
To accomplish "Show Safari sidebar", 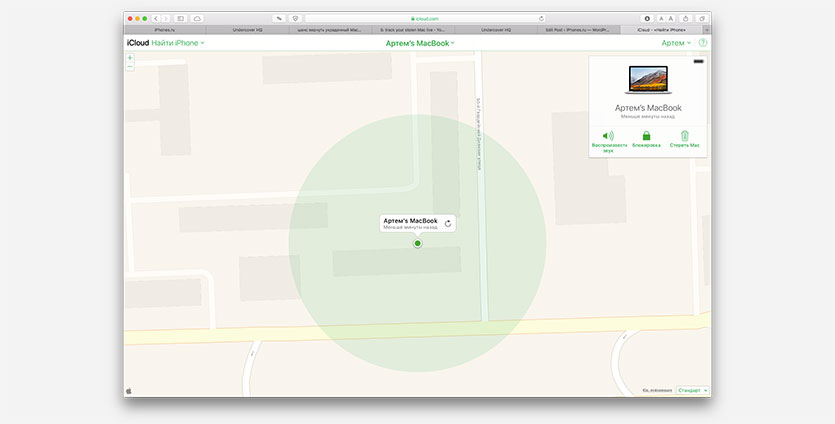I will pos(181,19).
